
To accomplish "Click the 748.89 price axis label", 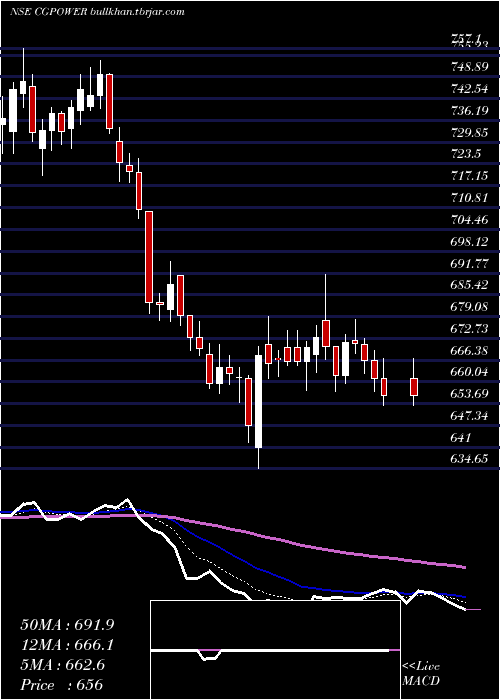I will coord(471,67).
